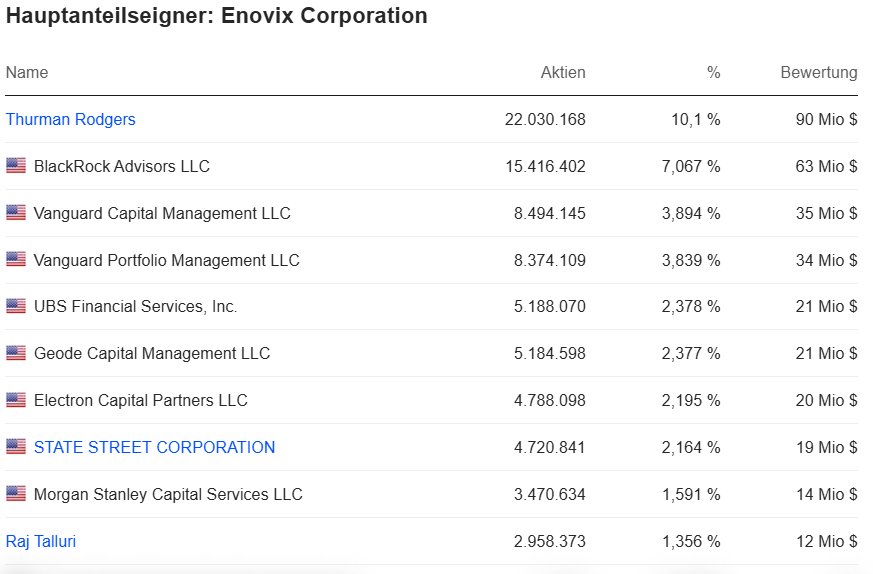
Task: Click share count 4.720.841
Action: [x=550, y=447]
